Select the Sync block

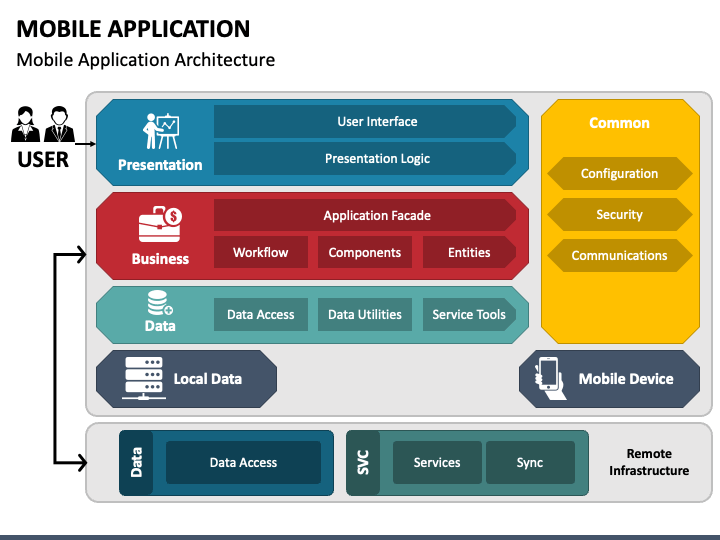(530, 462)
